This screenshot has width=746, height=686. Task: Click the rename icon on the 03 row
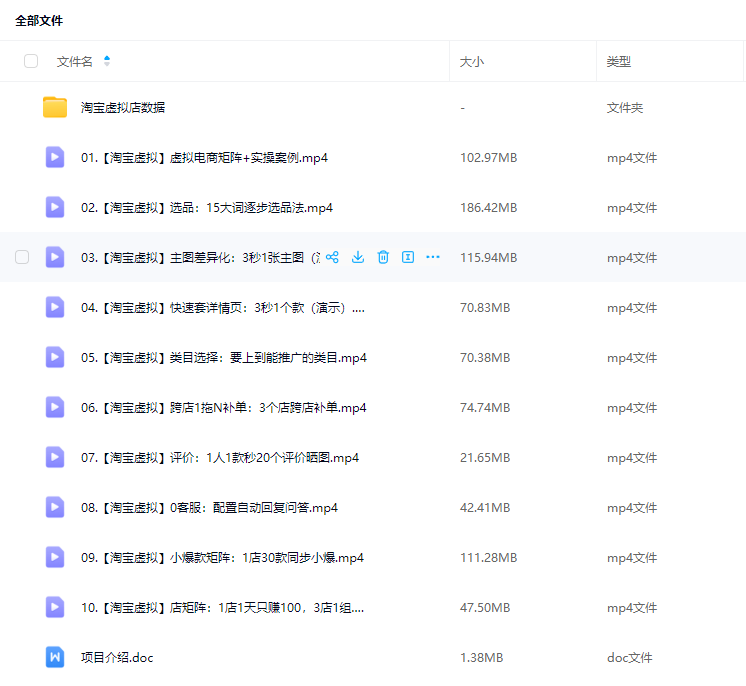click(408, 257)
